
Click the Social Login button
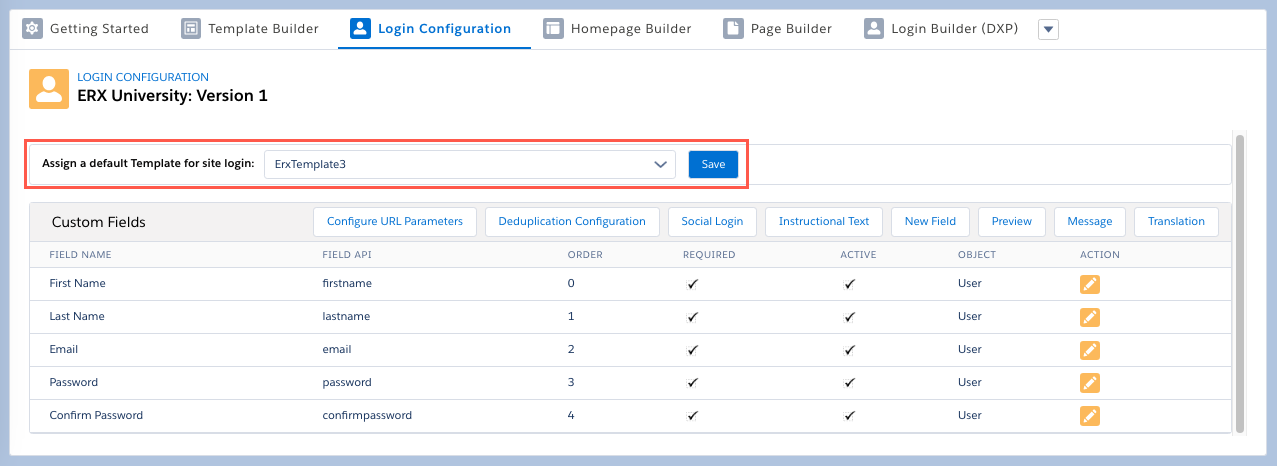[x=711, y=221]
